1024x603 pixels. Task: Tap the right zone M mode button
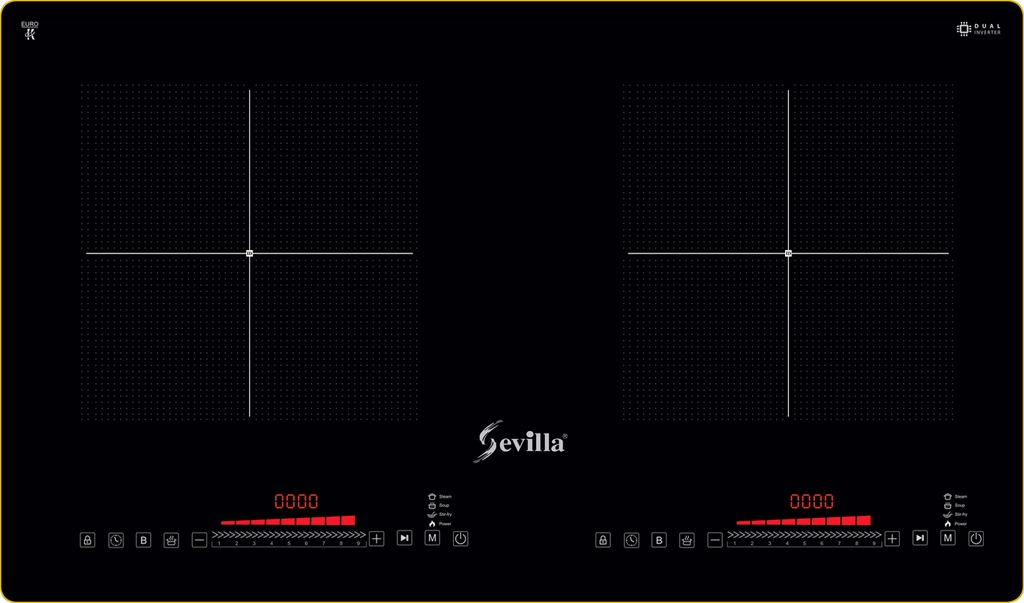(948, 538)
